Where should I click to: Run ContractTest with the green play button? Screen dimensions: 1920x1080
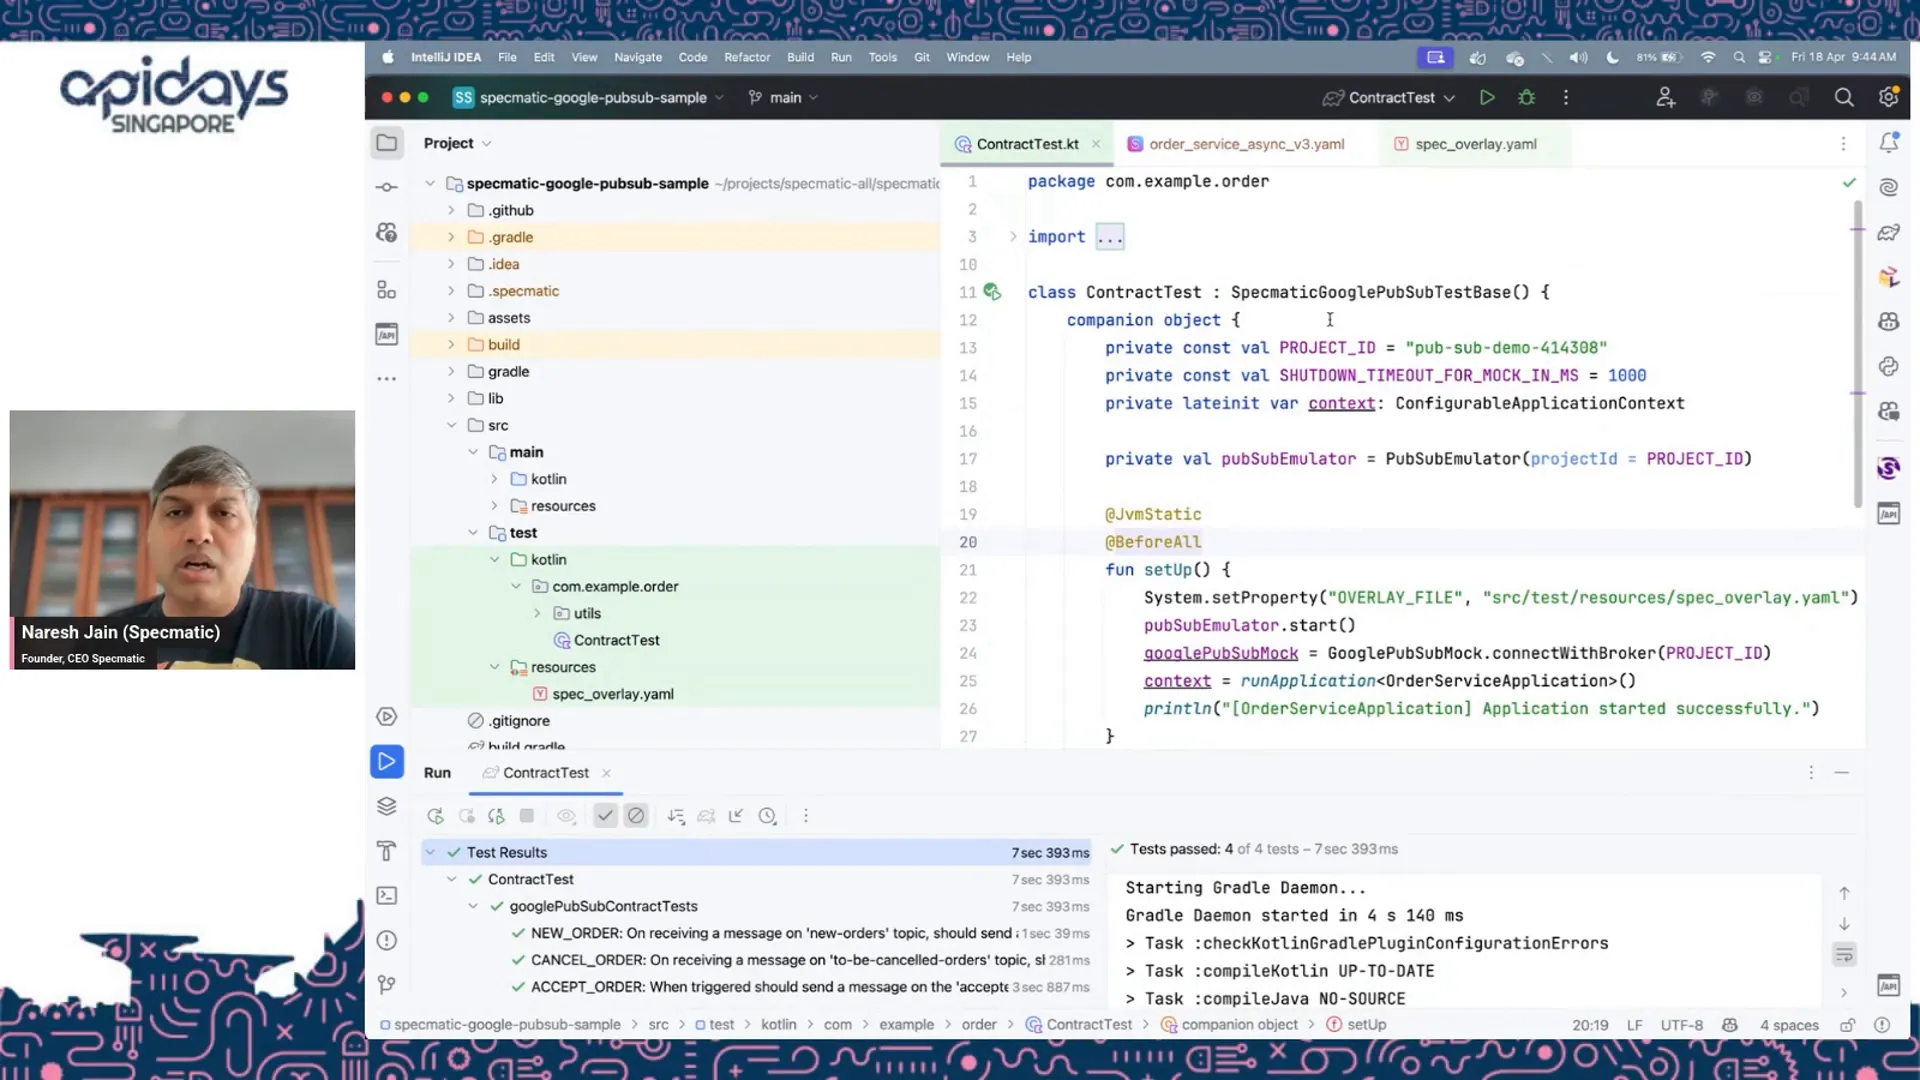click(x=1487, y=97)
